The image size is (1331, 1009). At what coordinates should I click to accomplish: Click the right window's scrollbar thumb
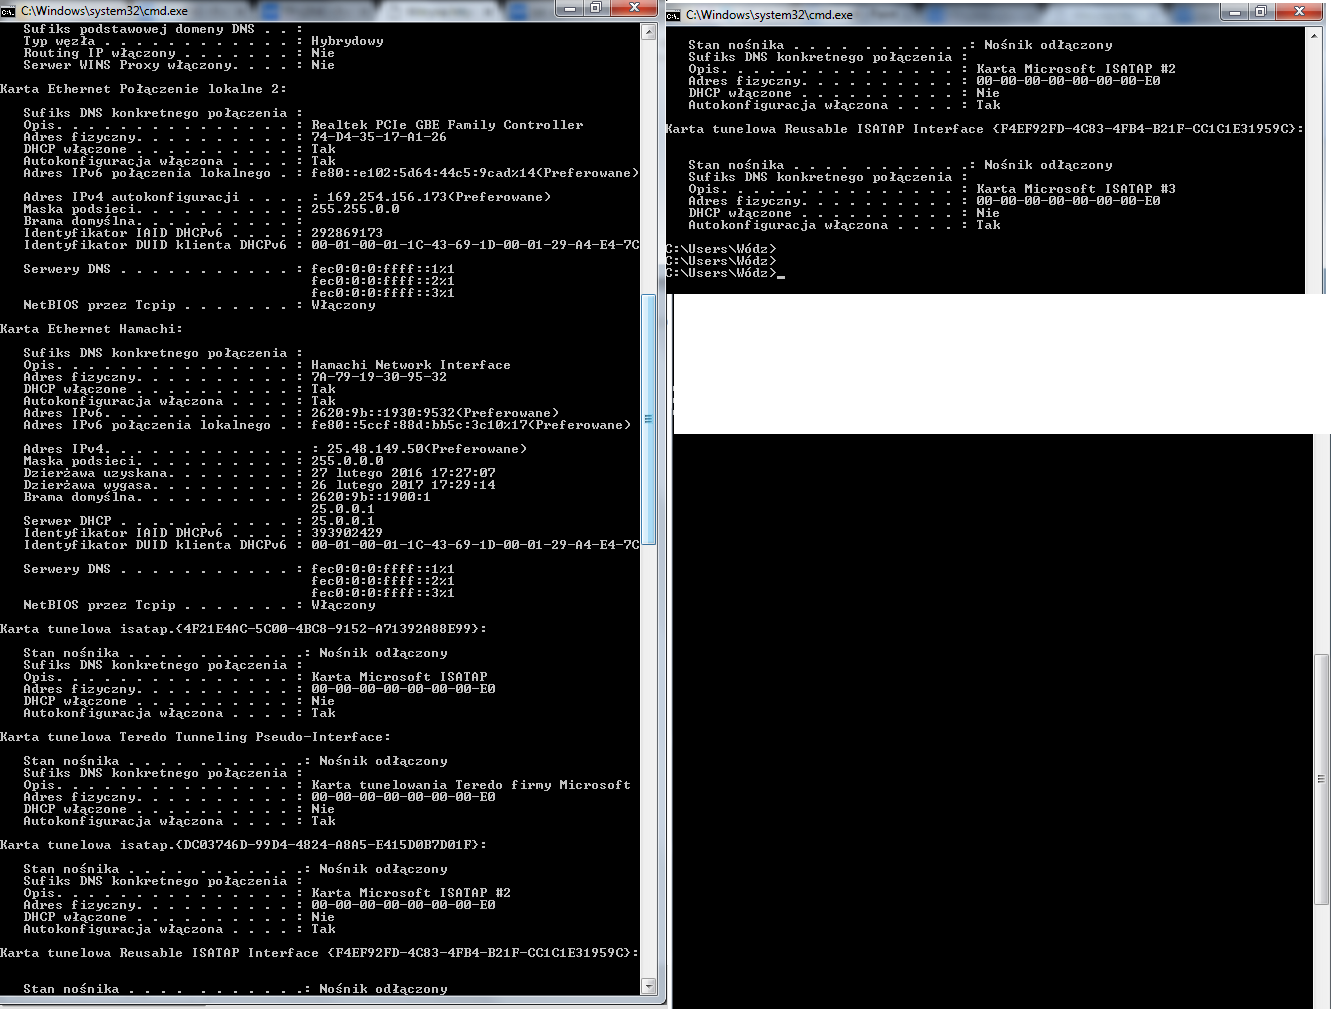point(1321,778)
